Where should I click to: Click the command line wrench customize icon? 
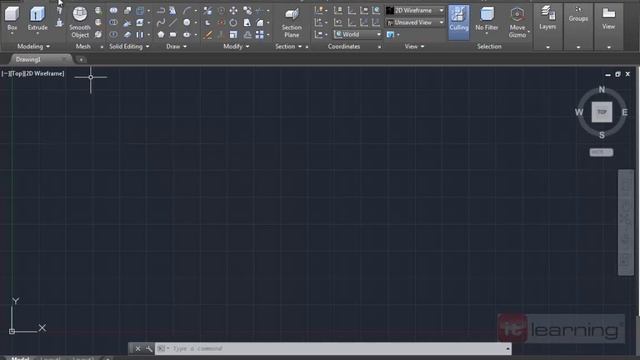(149, 349)
